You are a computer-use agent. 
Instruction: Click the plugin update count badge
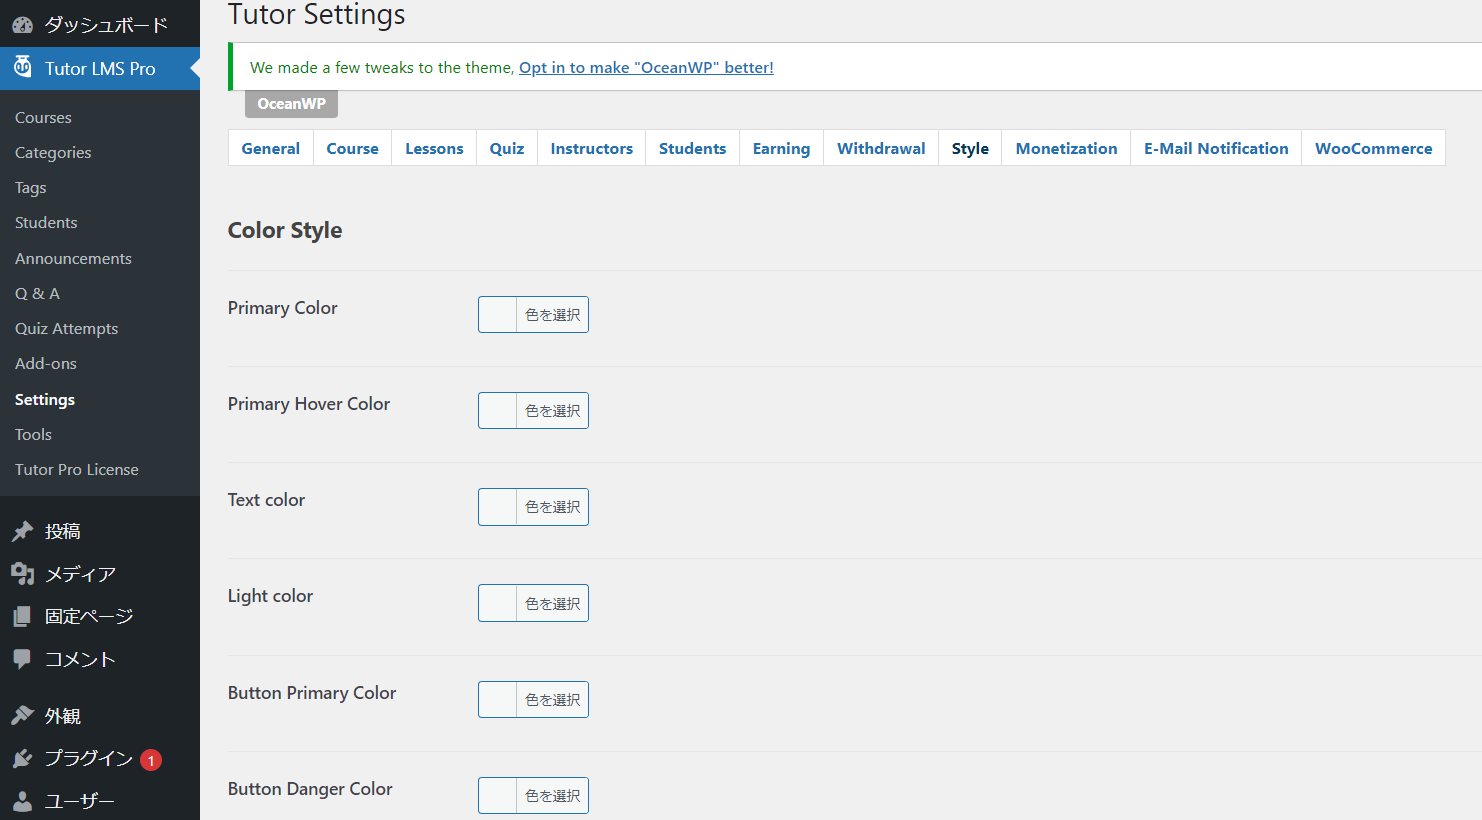tap(151, 760)
